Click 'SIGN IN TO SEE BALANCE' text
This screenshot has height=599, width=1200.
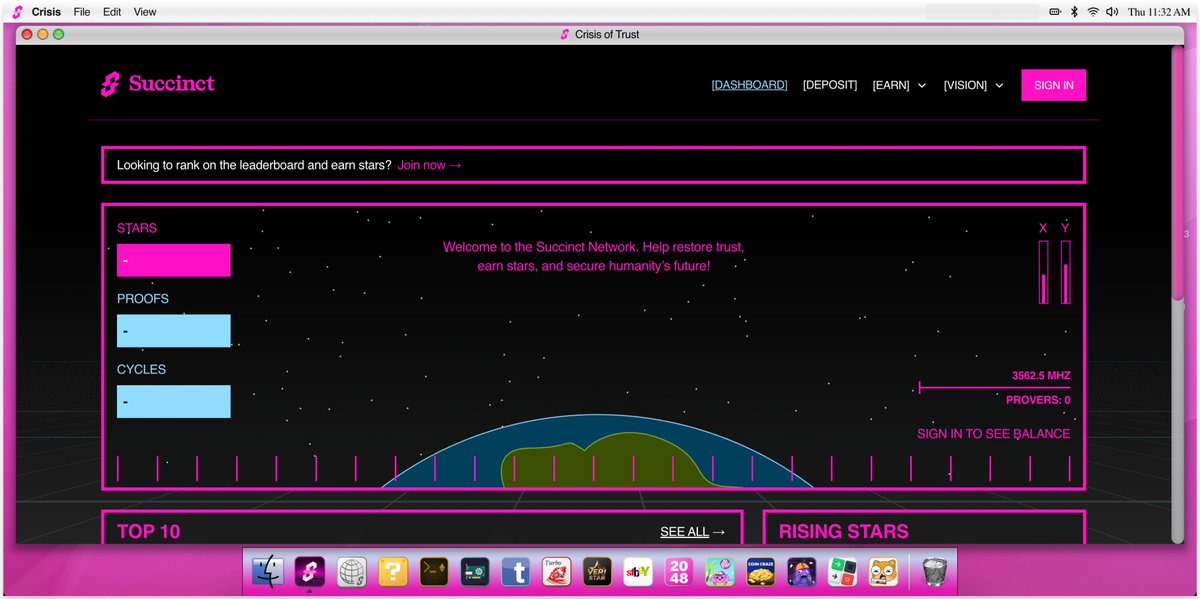click(x=993, y=434)
